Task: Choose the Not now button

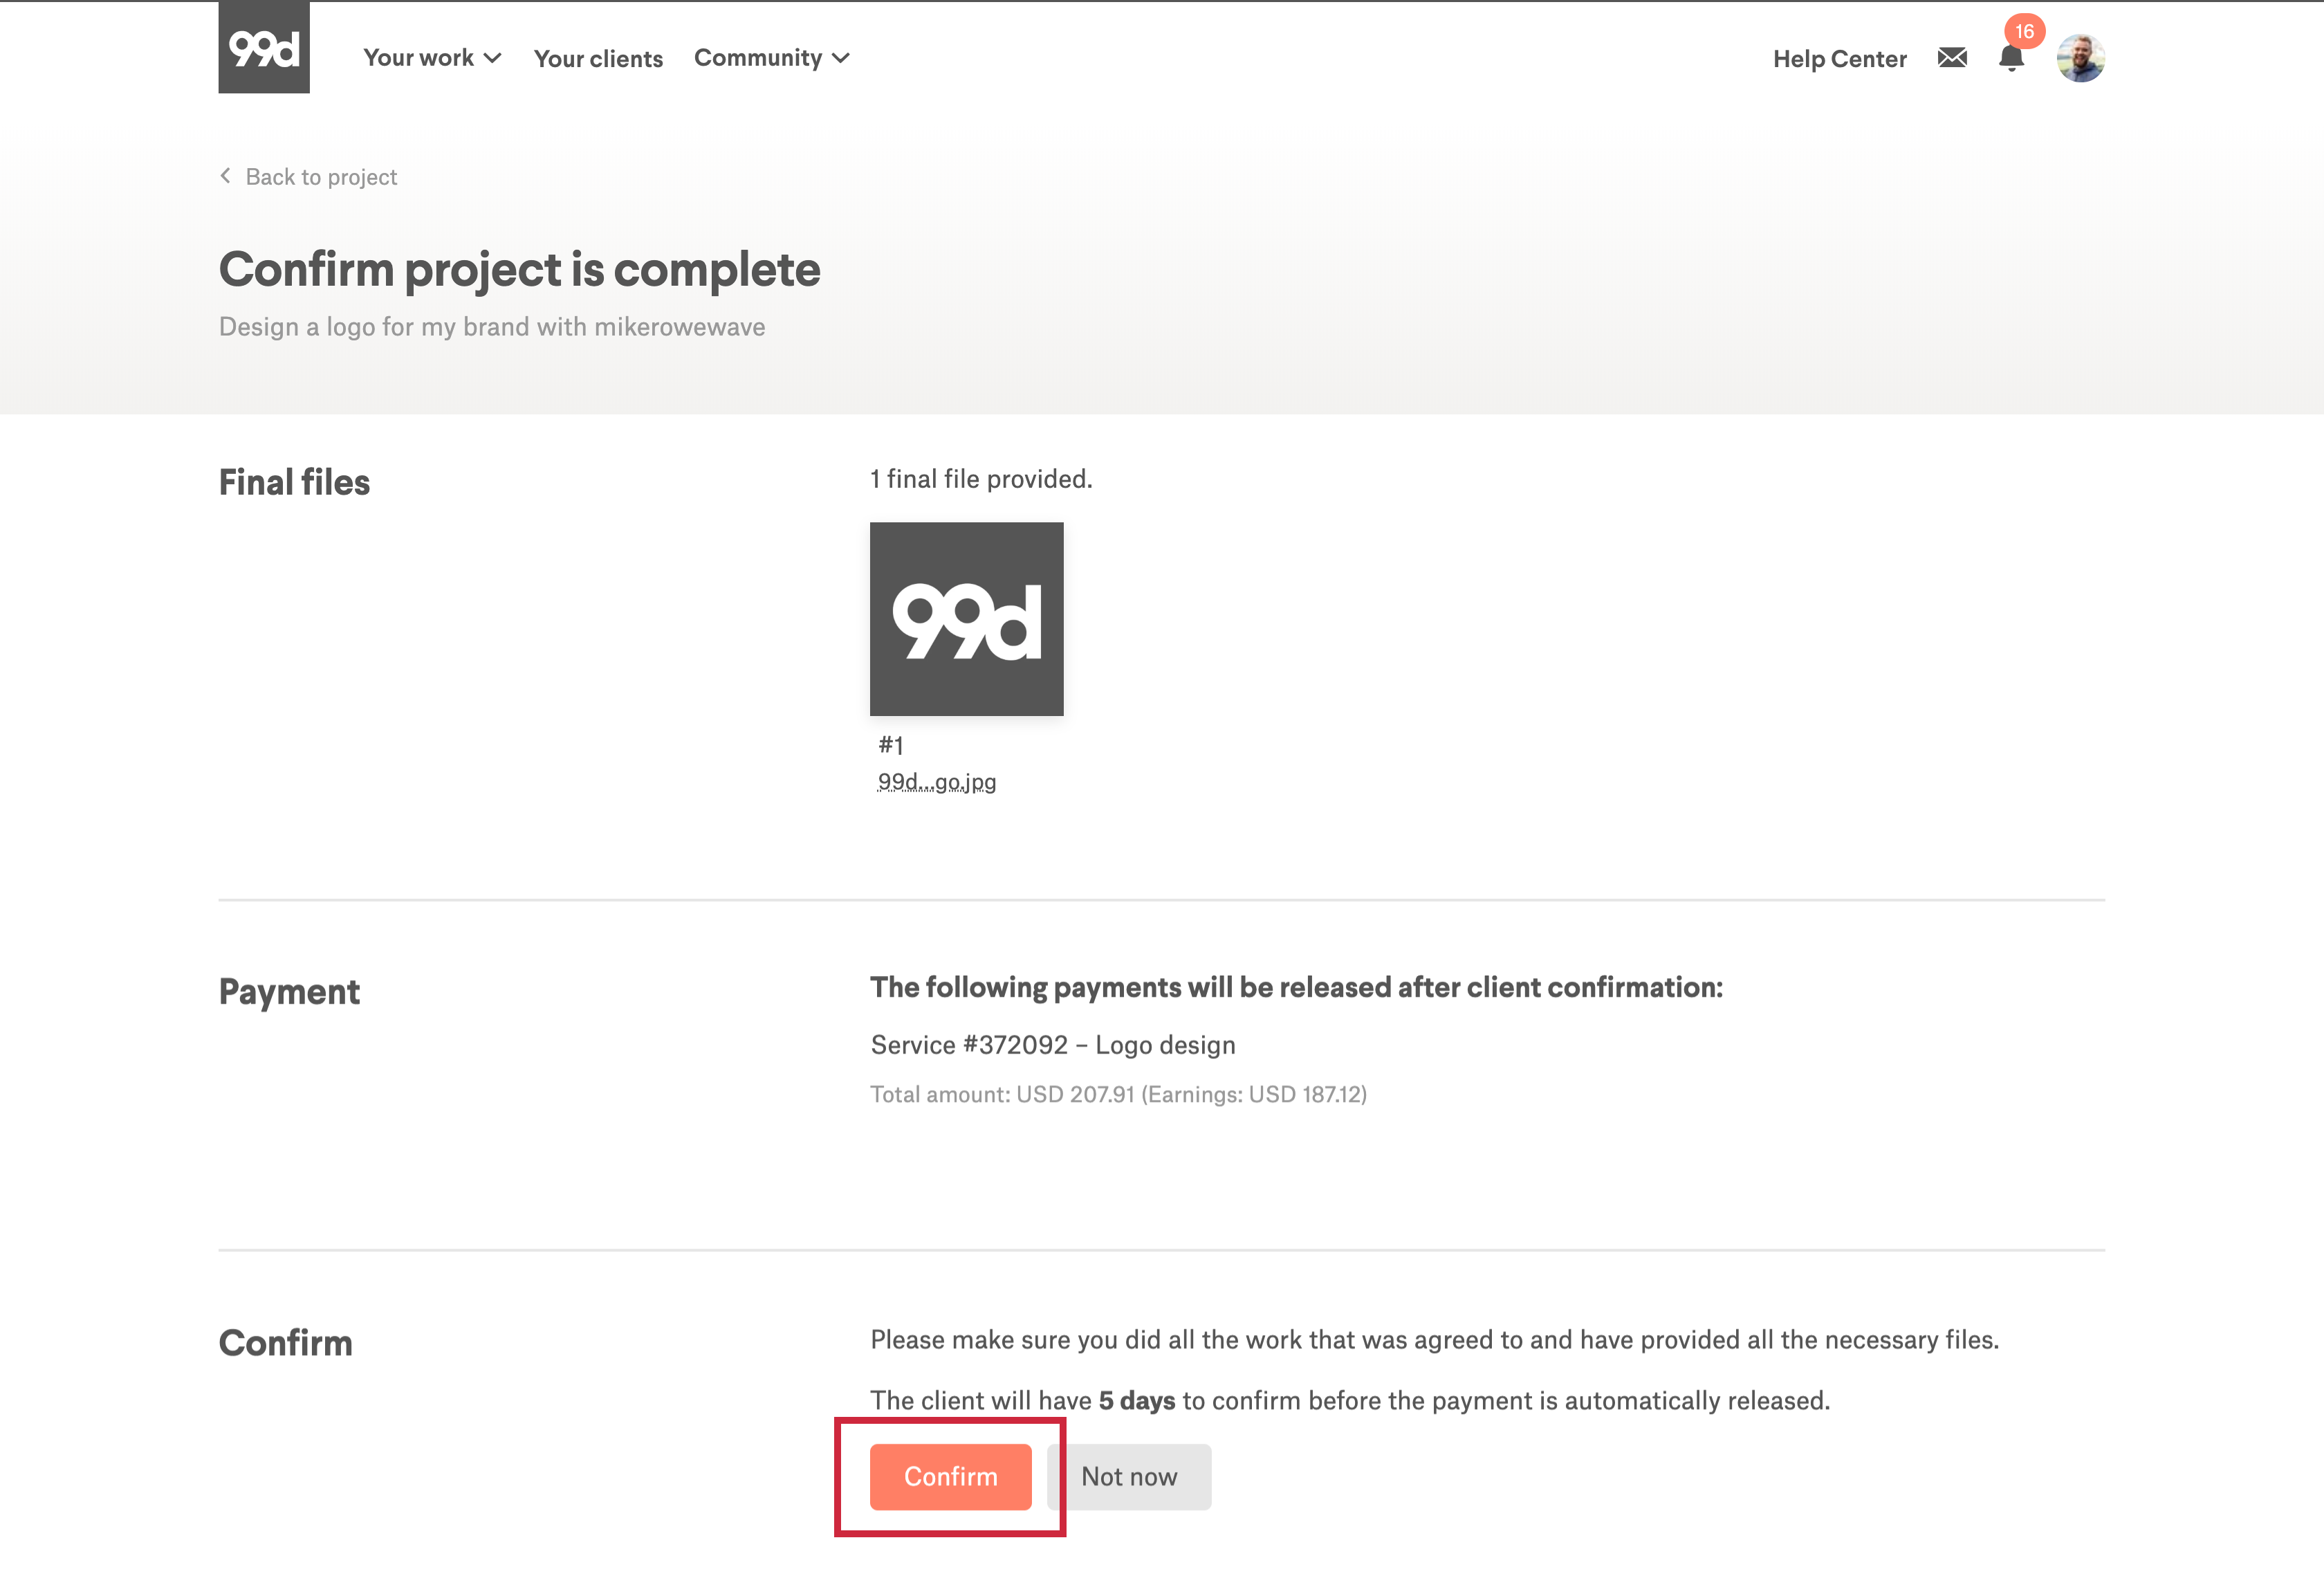Action: point(1129,1476)
